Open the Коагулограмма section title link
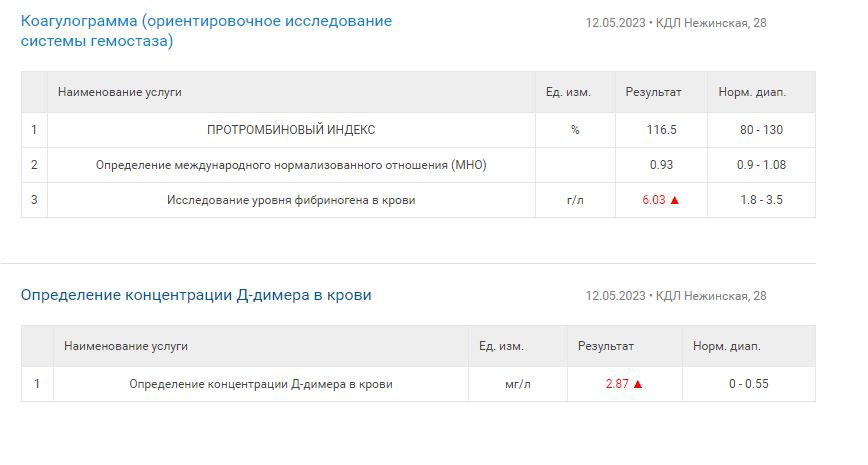This screenshot has width=868, height=465. (206, 30)
